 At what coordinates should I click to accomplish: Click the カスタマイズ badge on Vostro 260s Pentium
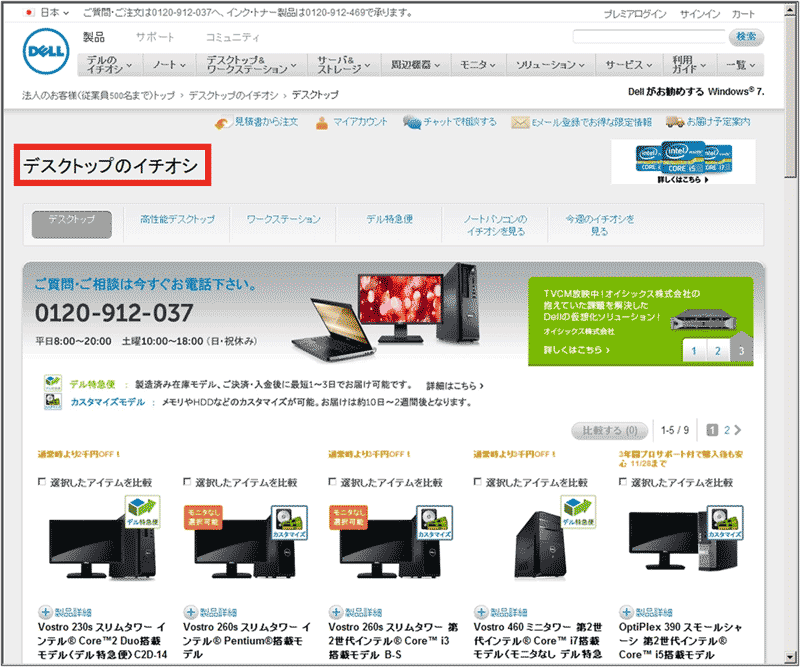[289, 523]
